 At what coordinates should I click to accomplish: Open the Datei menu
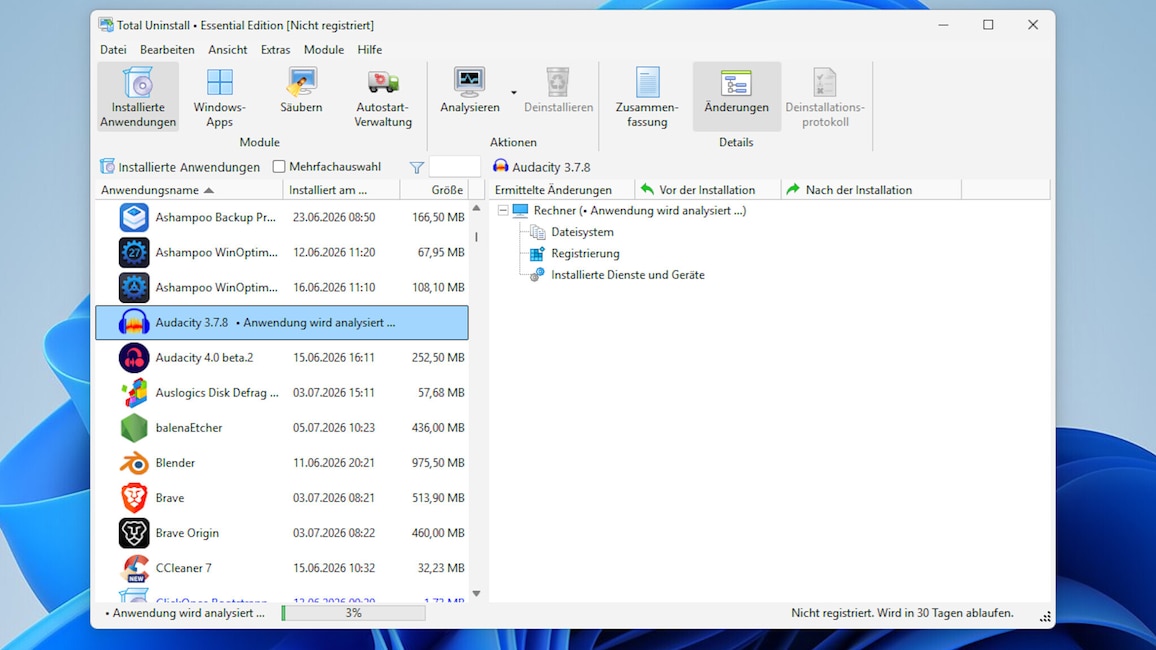click(x=113, y=49)
